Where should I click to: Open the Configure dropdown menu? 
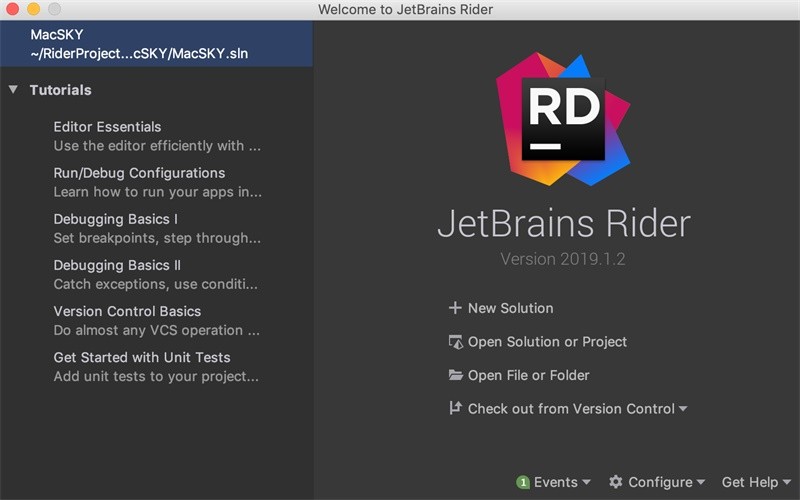click(x=666, y=482)
